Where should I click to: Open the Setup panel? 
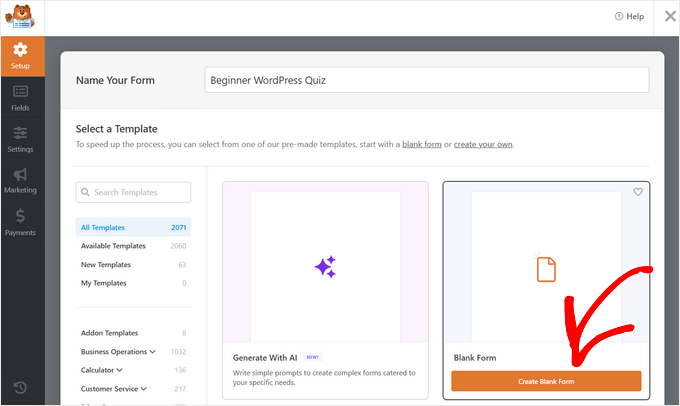click(x=20, y=56)
